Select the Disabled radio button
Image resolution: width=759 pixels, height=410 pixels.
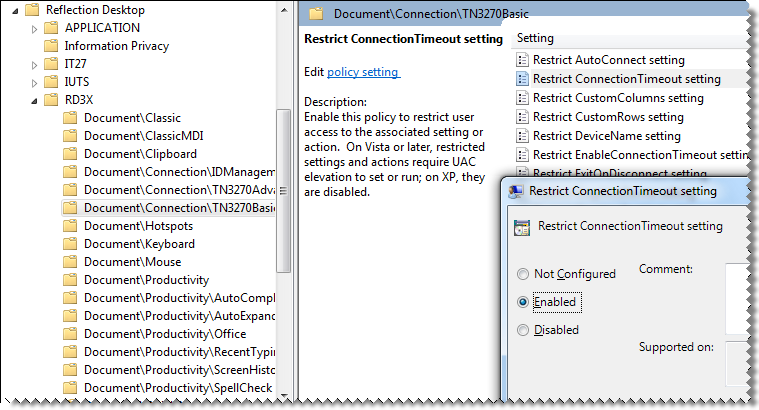pyautogui.click(x=522, y=330)
